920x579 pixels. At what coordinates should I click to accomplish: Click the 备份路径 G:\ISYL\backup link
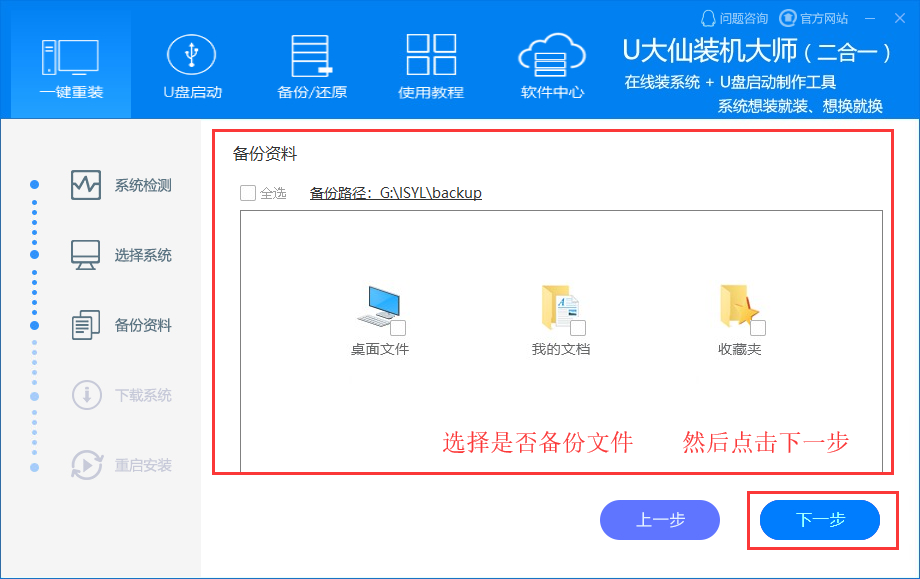[395, 193]
